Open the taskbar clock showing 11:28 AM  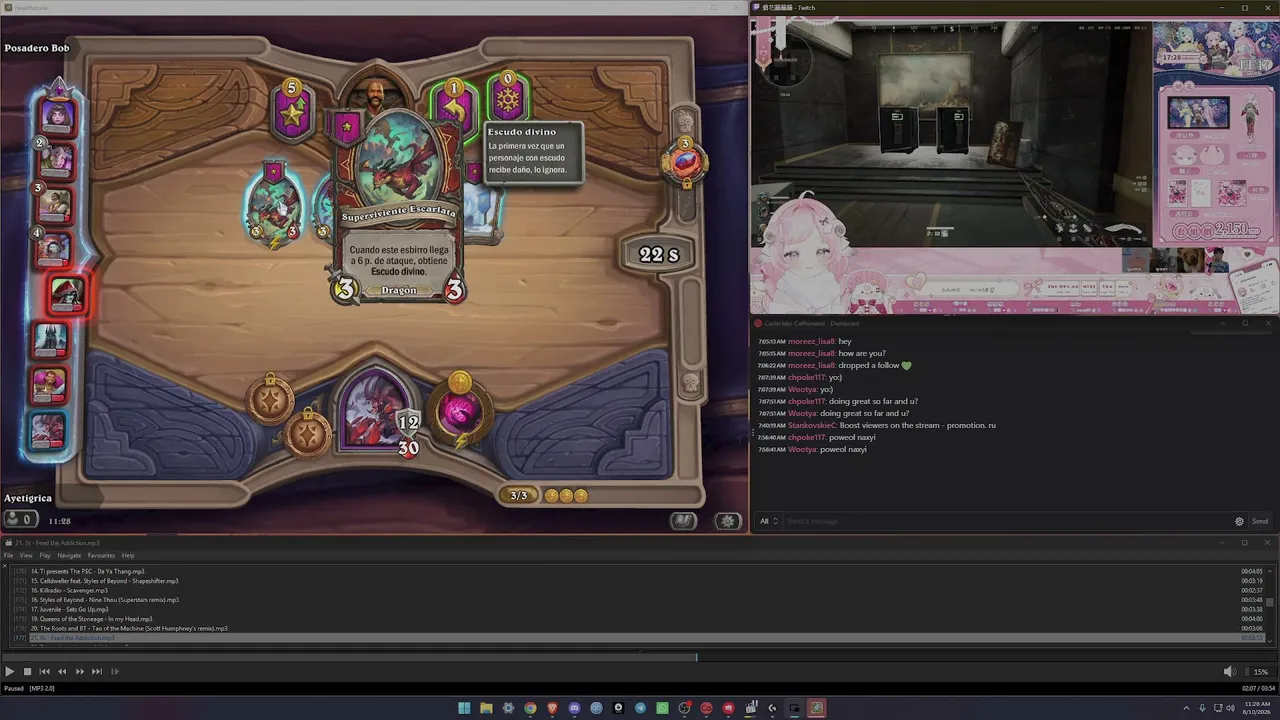pyautogui.click(x=1256, y=708)
